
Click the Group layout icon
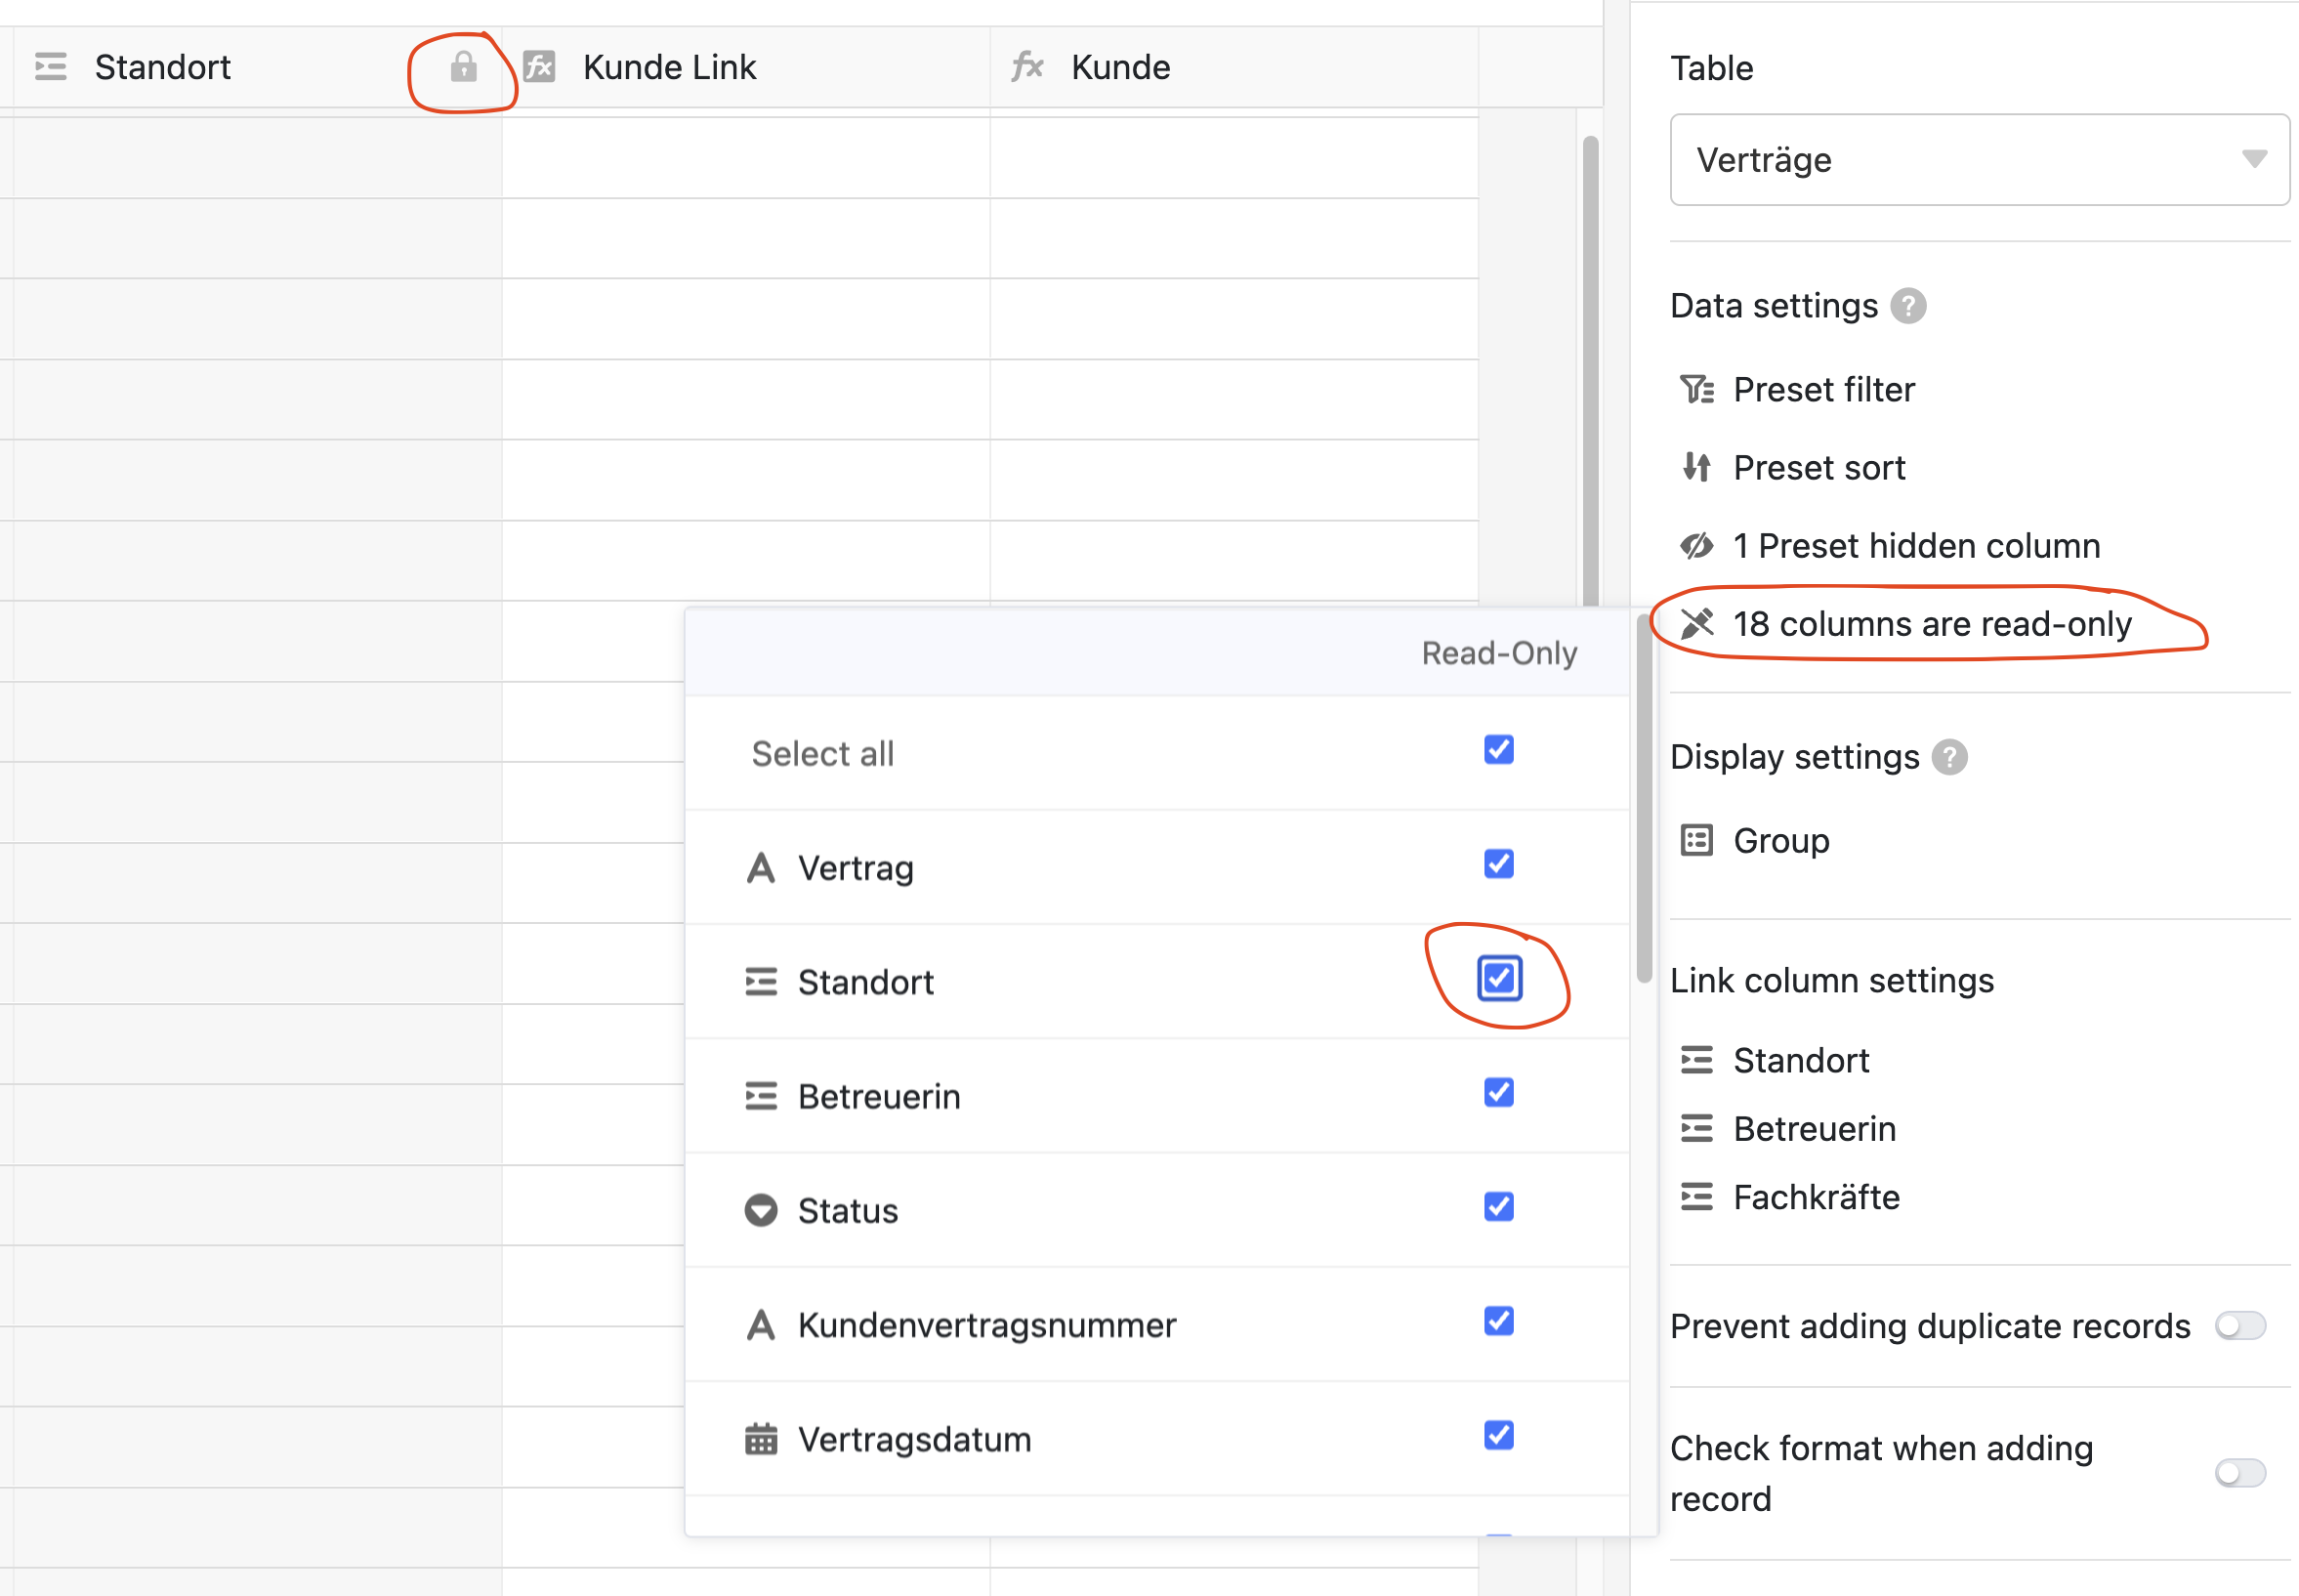[1697, 840]
